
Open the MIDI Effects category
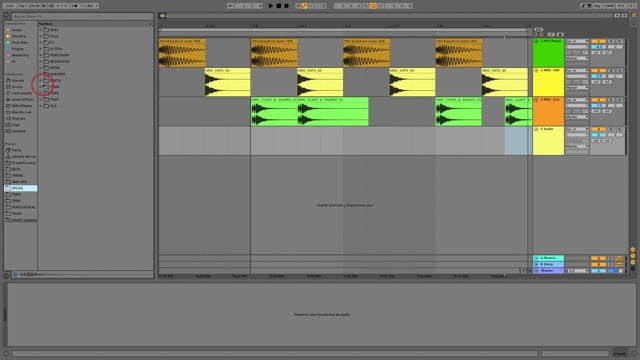(x=19, y=106)
